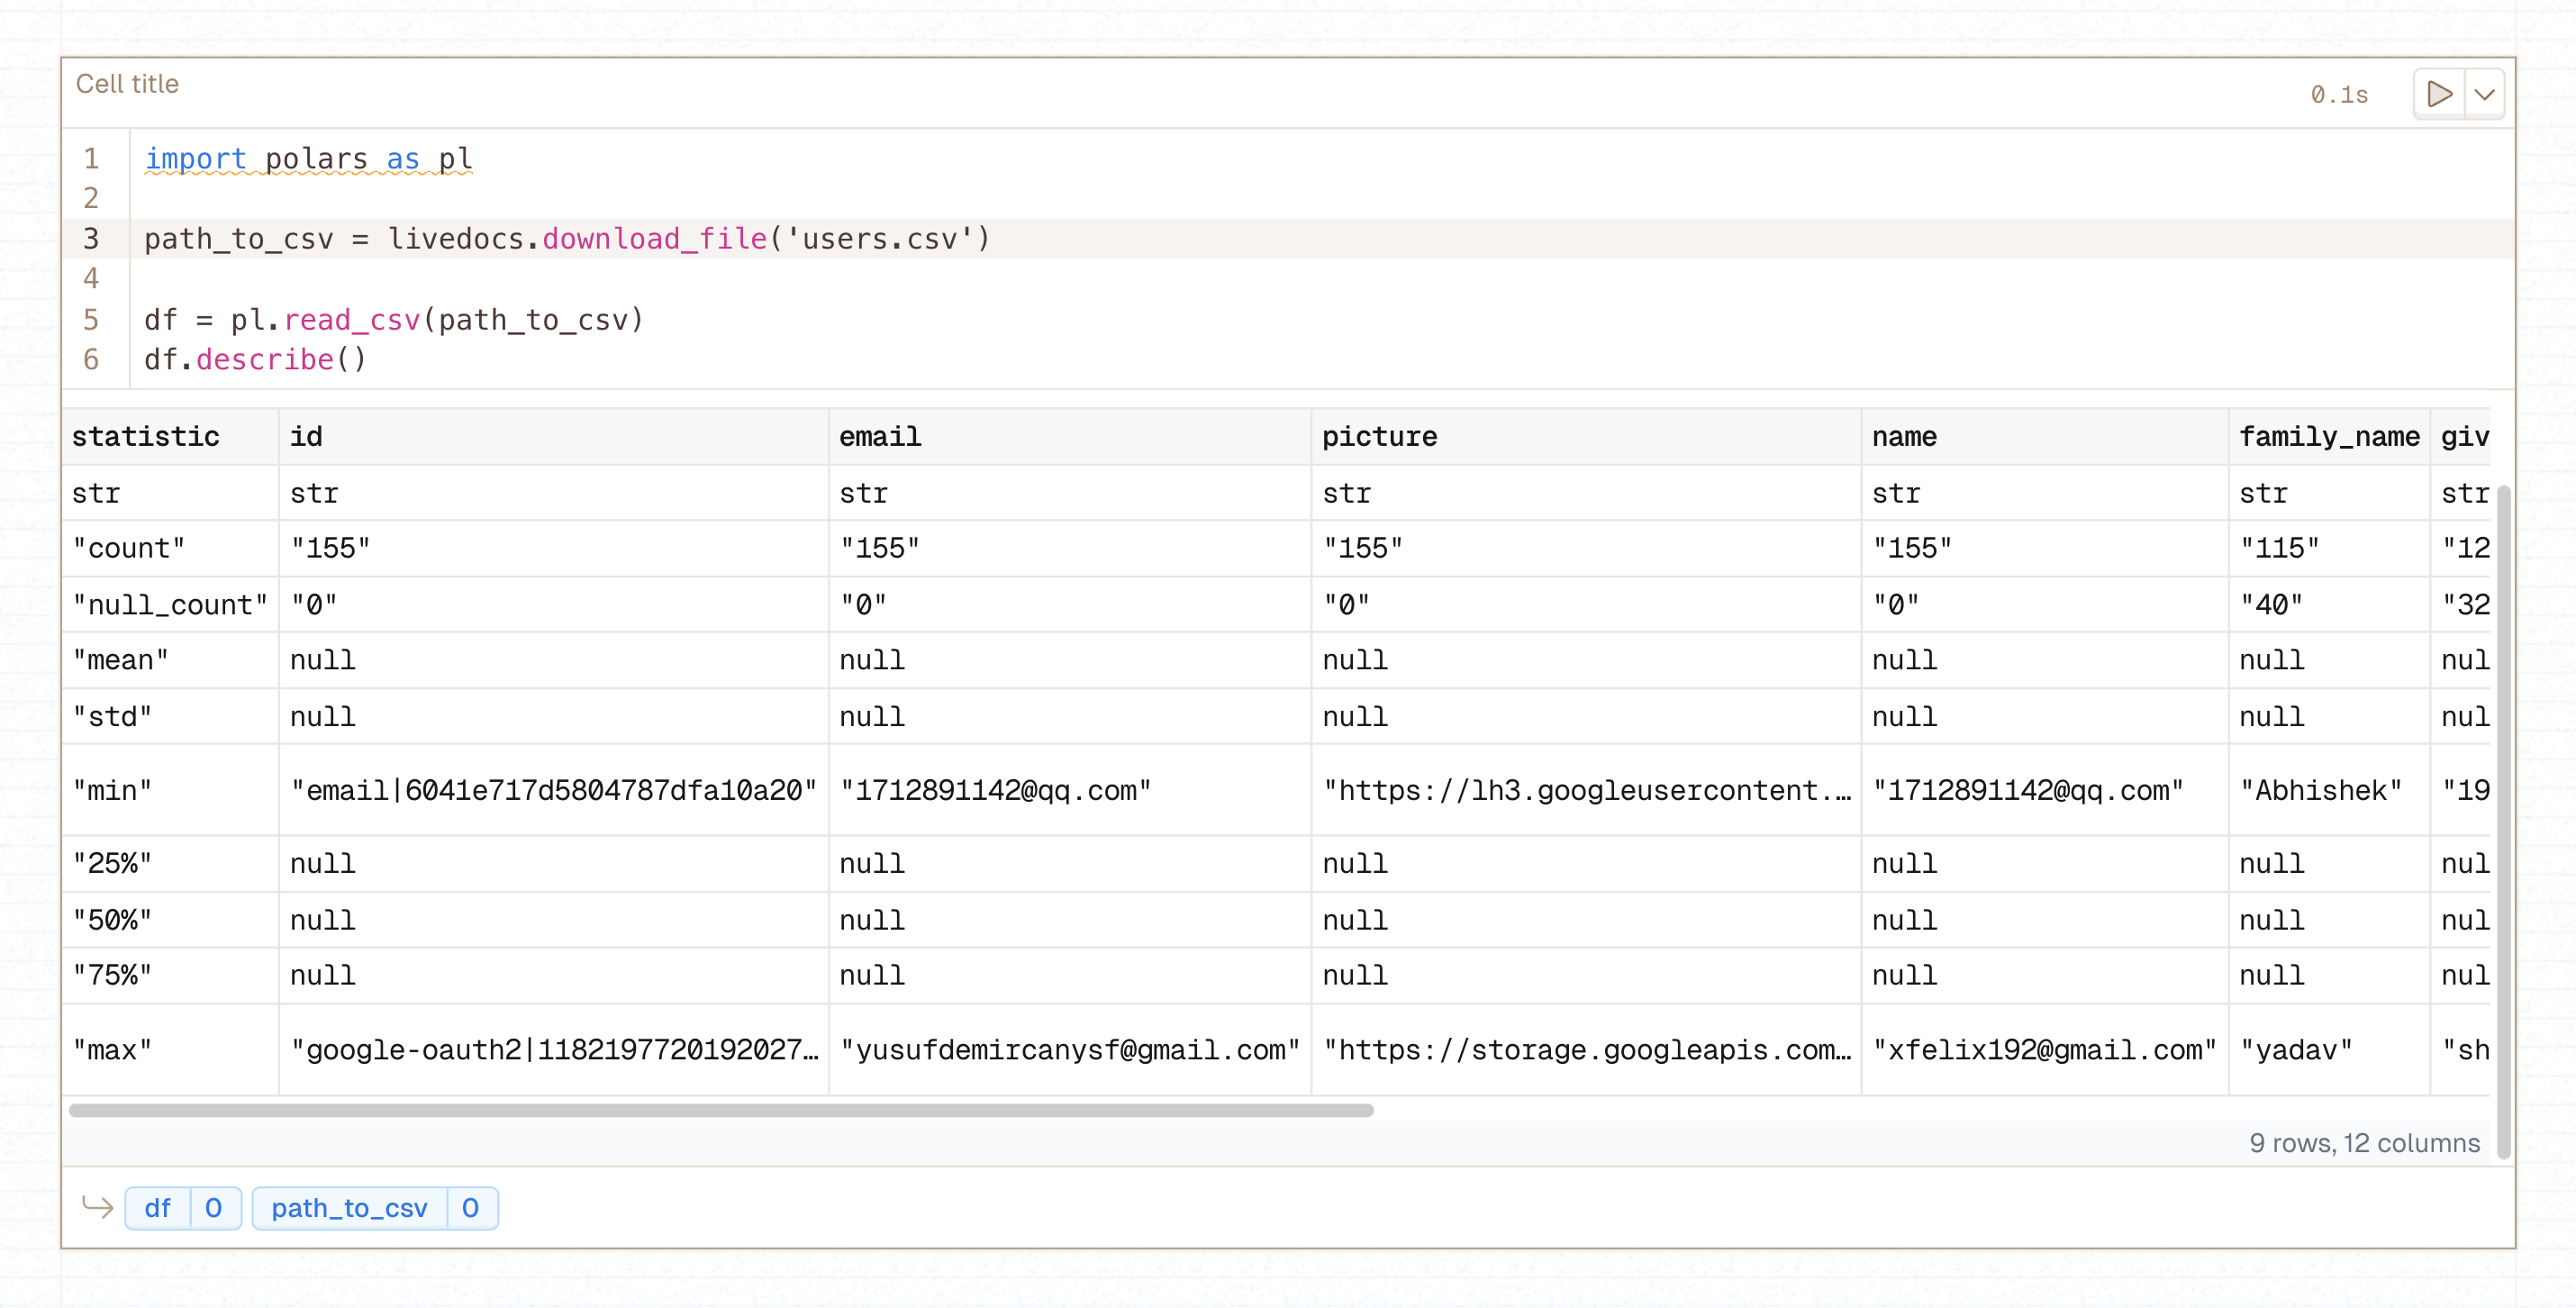2576x1308 pixels.
Task: Select the path_to_csv variable chip
Action: (x=349, y=1208)
